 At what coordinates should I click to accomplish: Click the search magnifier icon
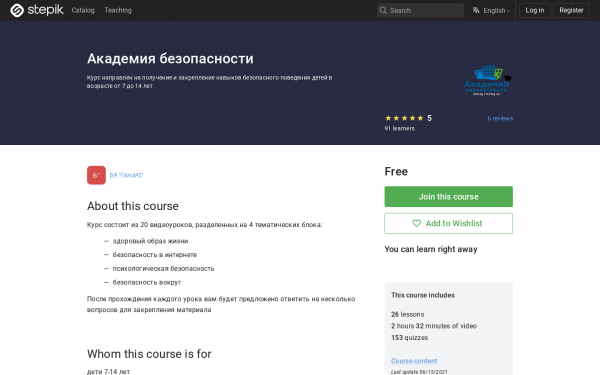pos(383,10)
